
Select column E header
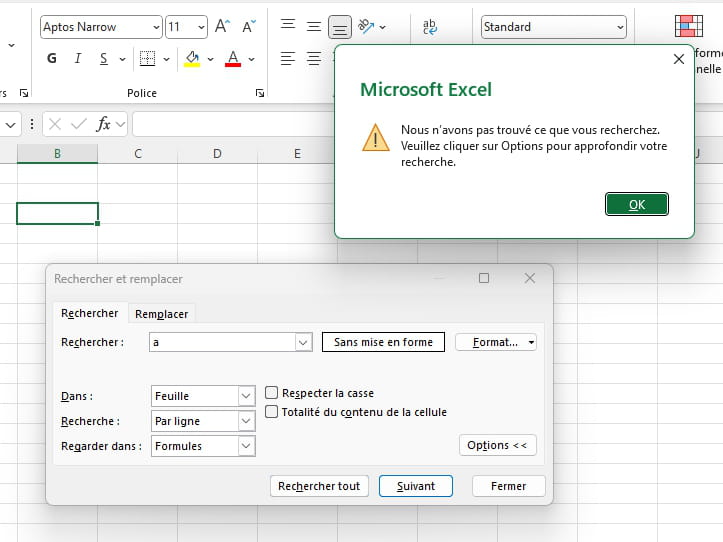click(x=297, y=154)
